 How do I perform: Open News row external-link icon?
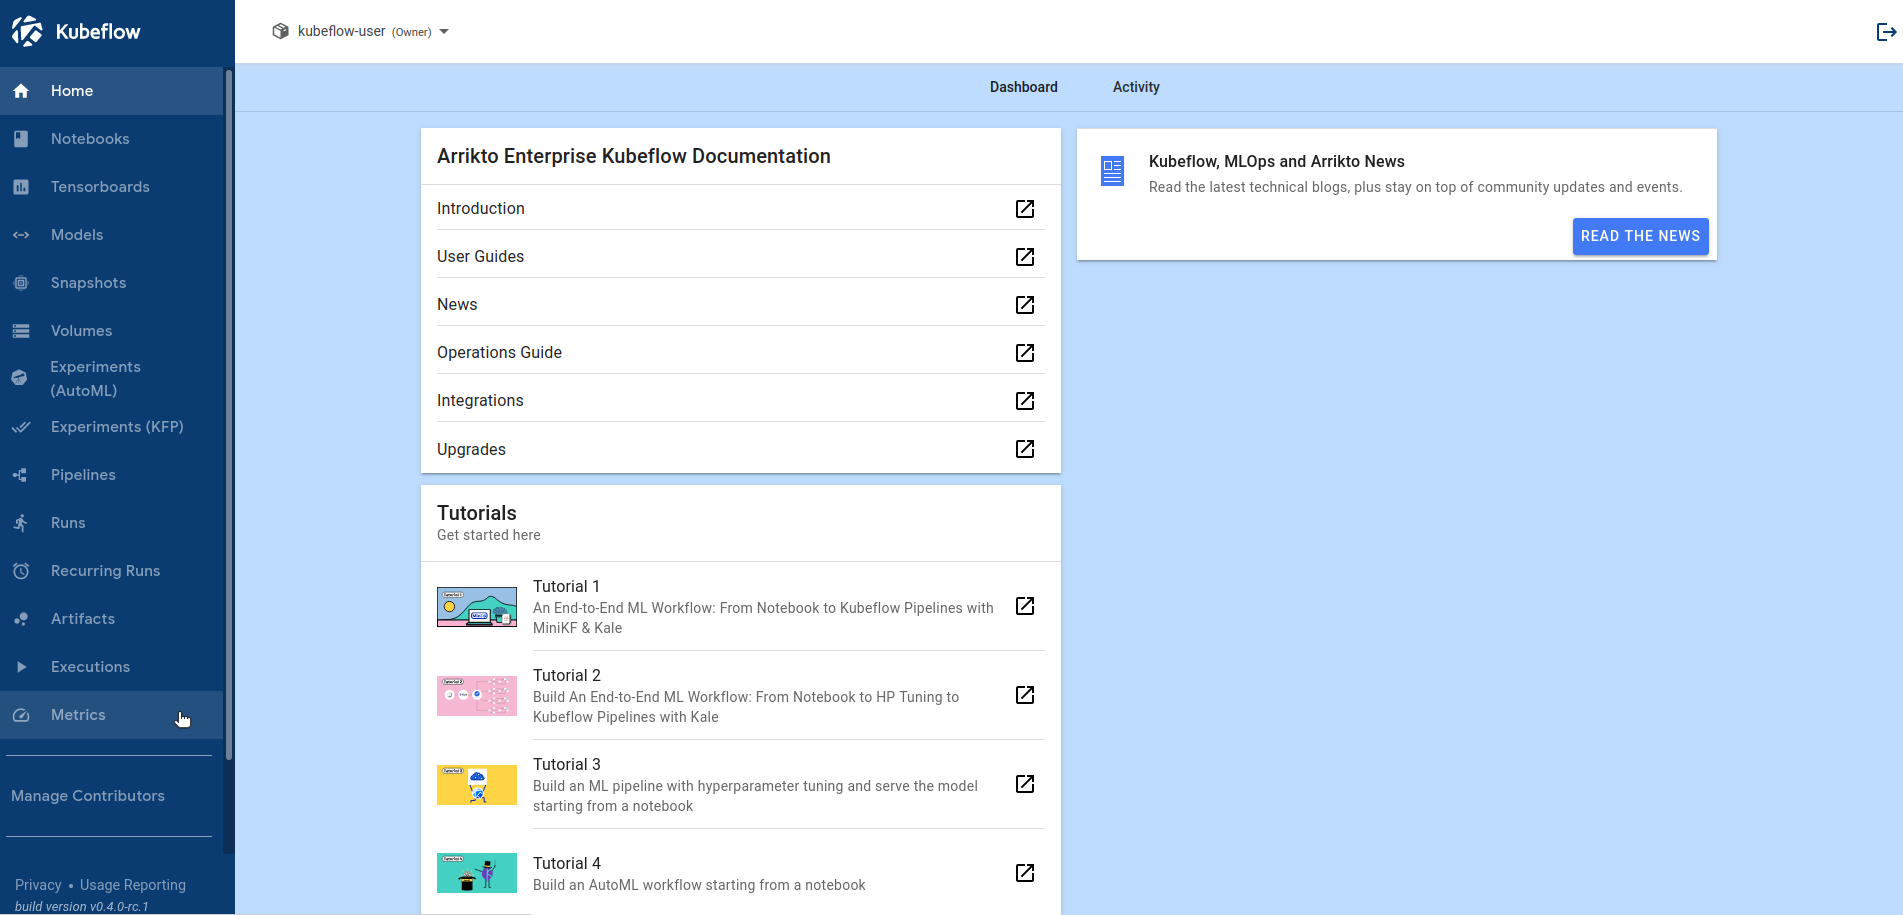point(1025,305)
